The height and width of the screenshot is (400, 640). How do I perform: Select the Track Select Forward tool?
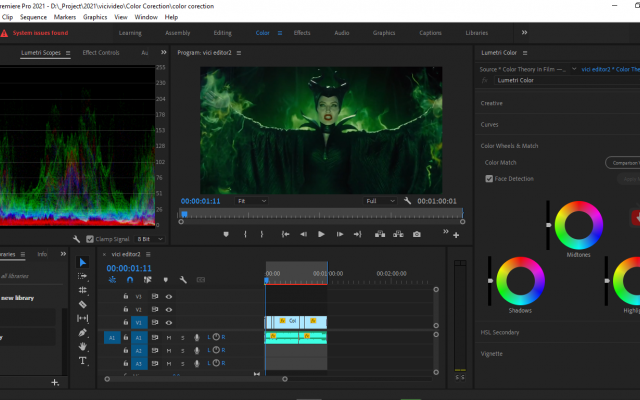point(82,276)
